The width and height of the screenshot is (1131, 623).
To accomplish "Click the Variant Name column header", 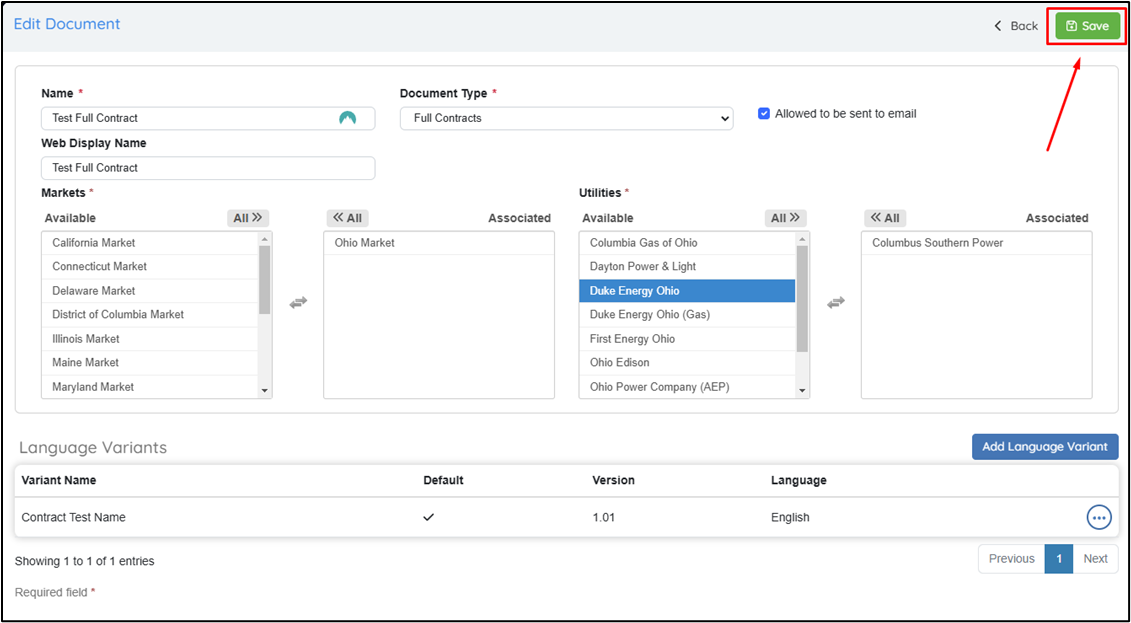I will pos(58,480).
